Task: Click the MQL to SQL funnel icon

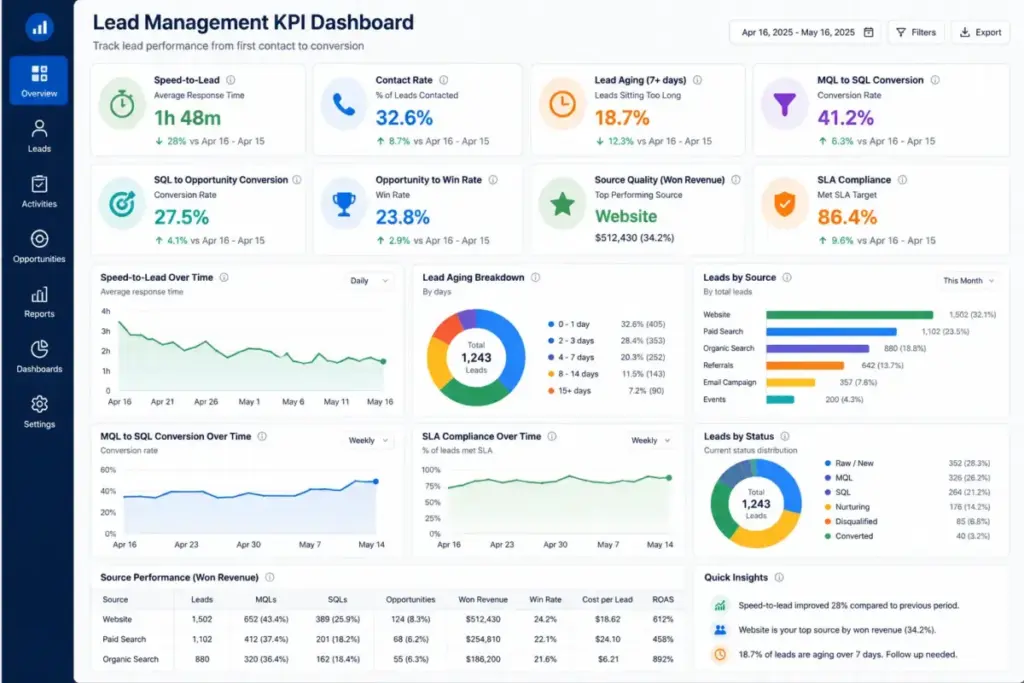Action: click(x=784, y=104)
